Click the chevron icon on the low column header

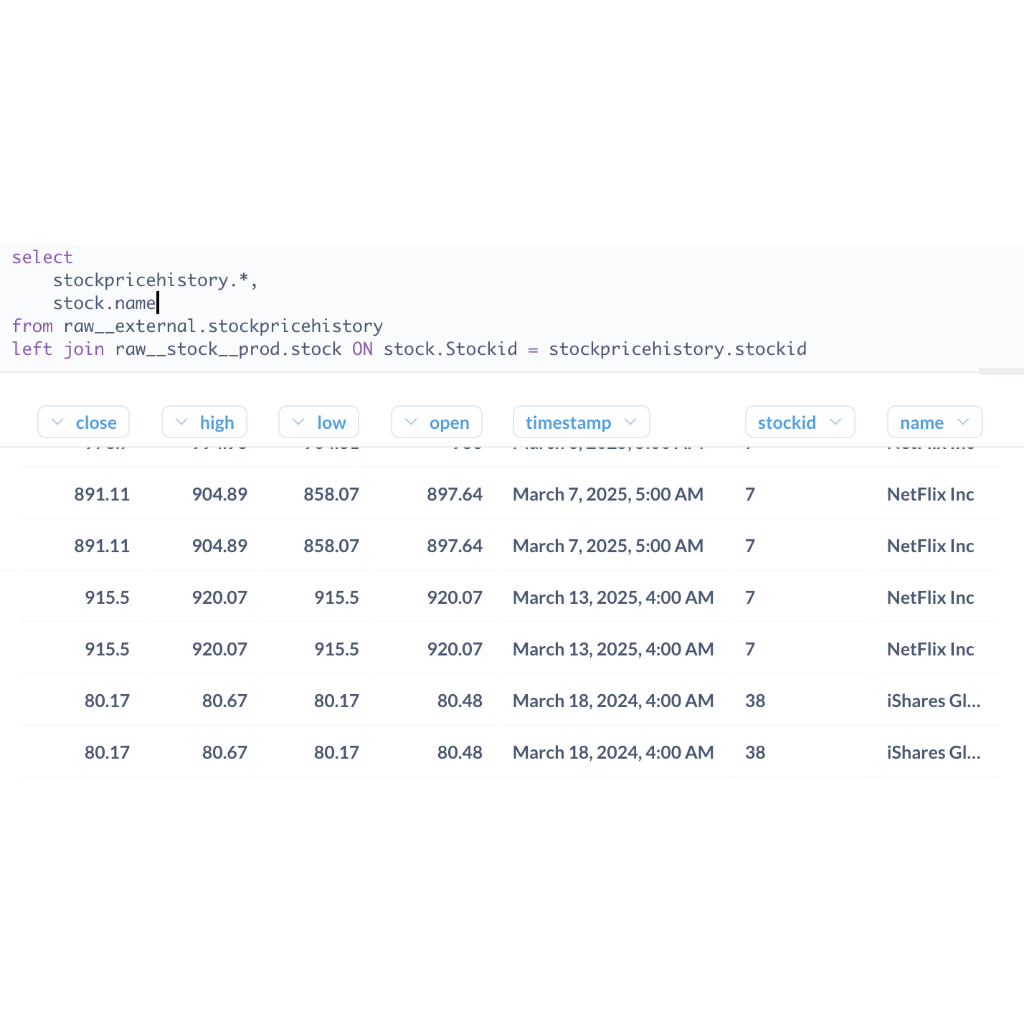pyautogui.click(x=298, y=422)
